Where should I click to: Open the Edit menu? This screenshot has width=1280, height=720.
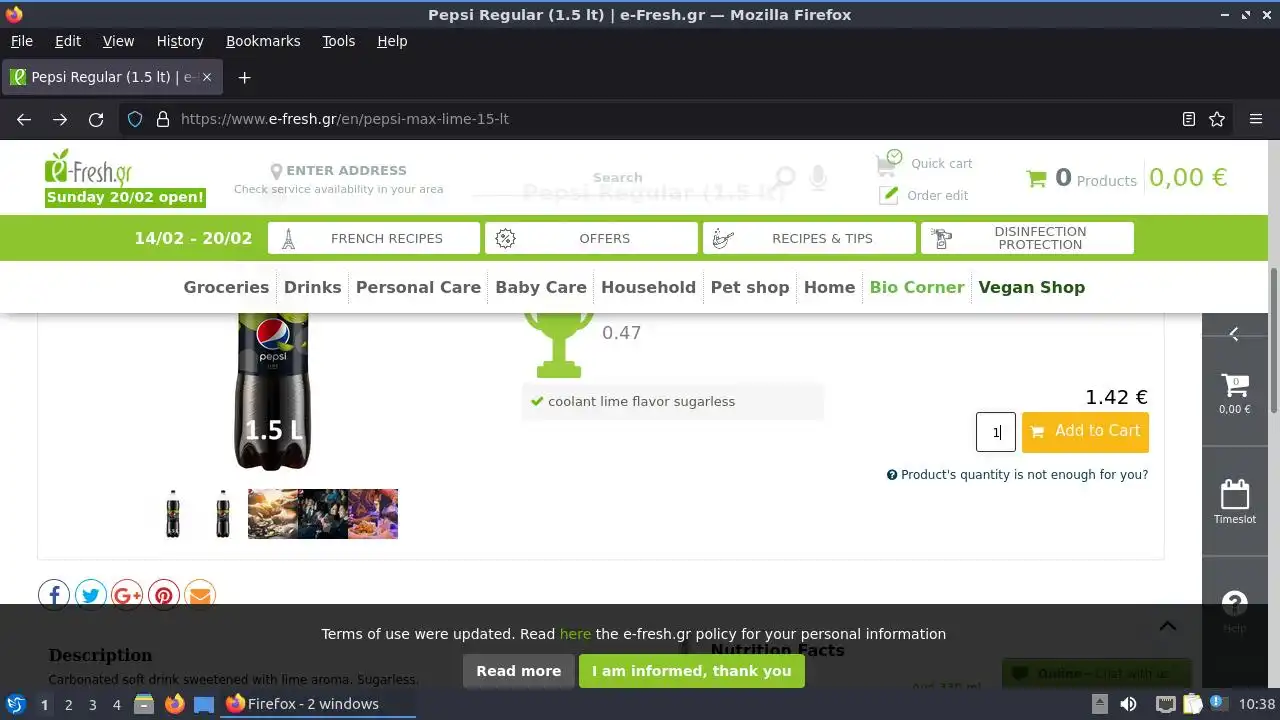(x=68, y=41)
